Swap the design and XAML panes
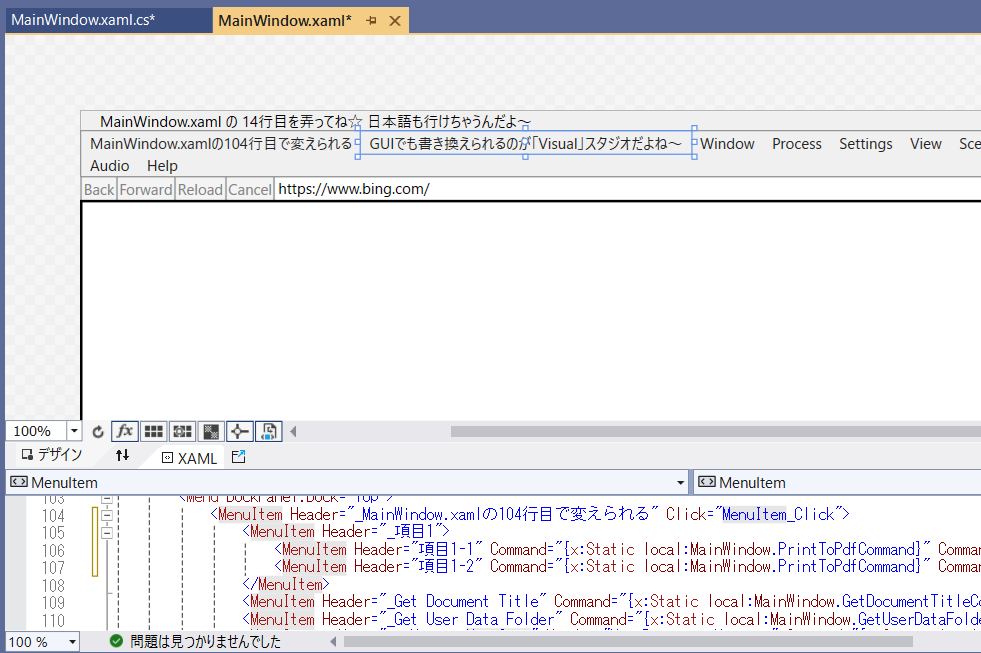Screen dimensions: 981x653 pos(123,455)
